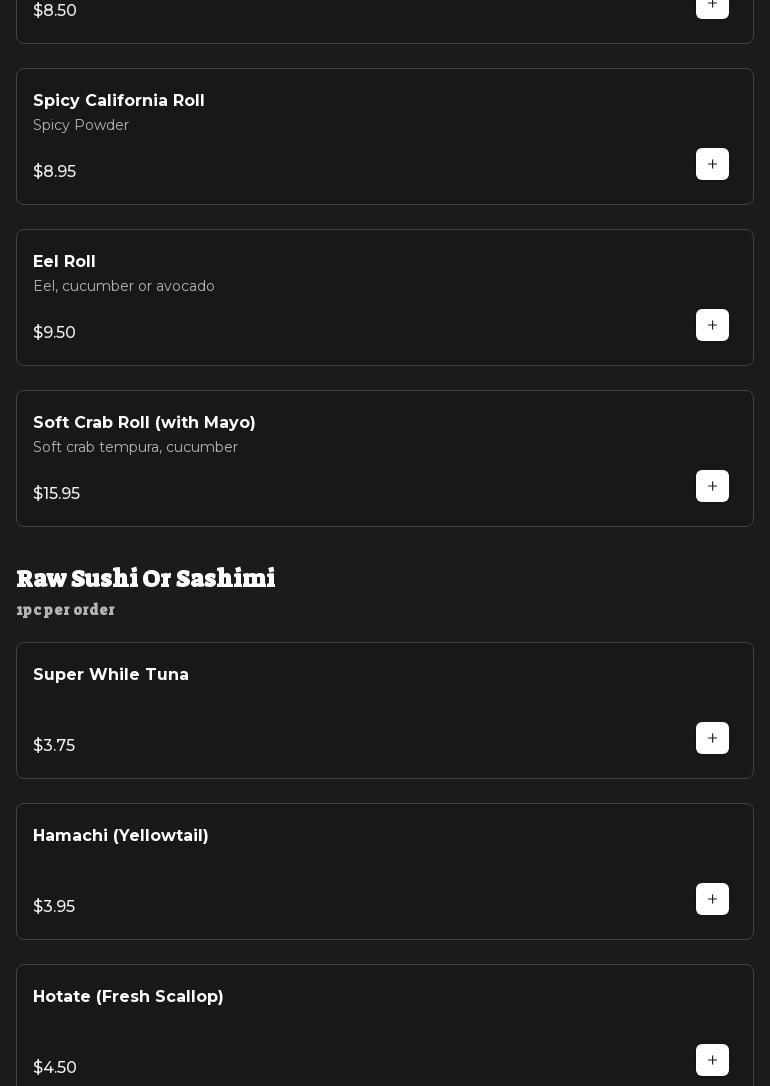Open the Spicy California Roll item title

tap(119, 101)
